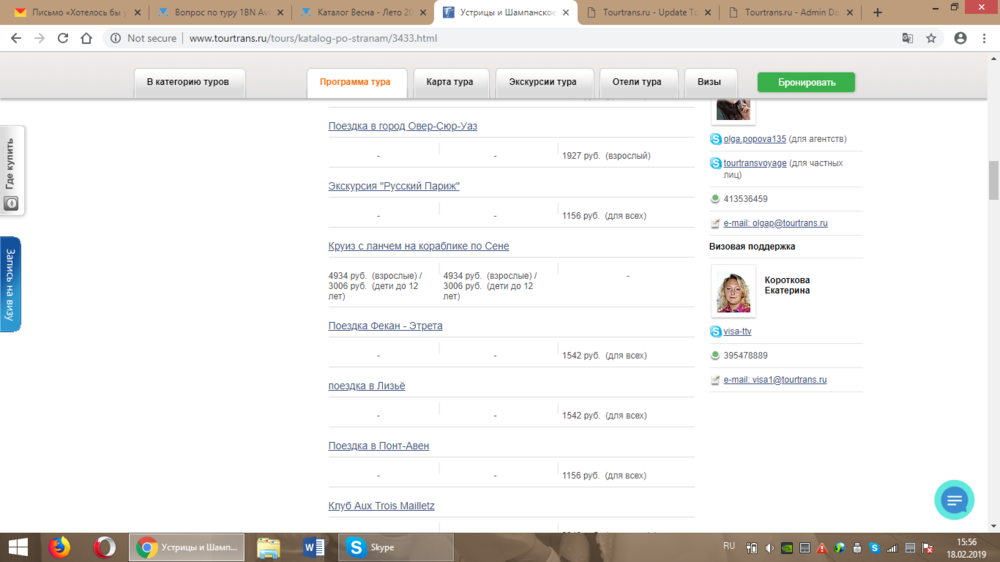1000x562 pixels.
Task: Switch to Карта тура tab
Action: point(451,82)
